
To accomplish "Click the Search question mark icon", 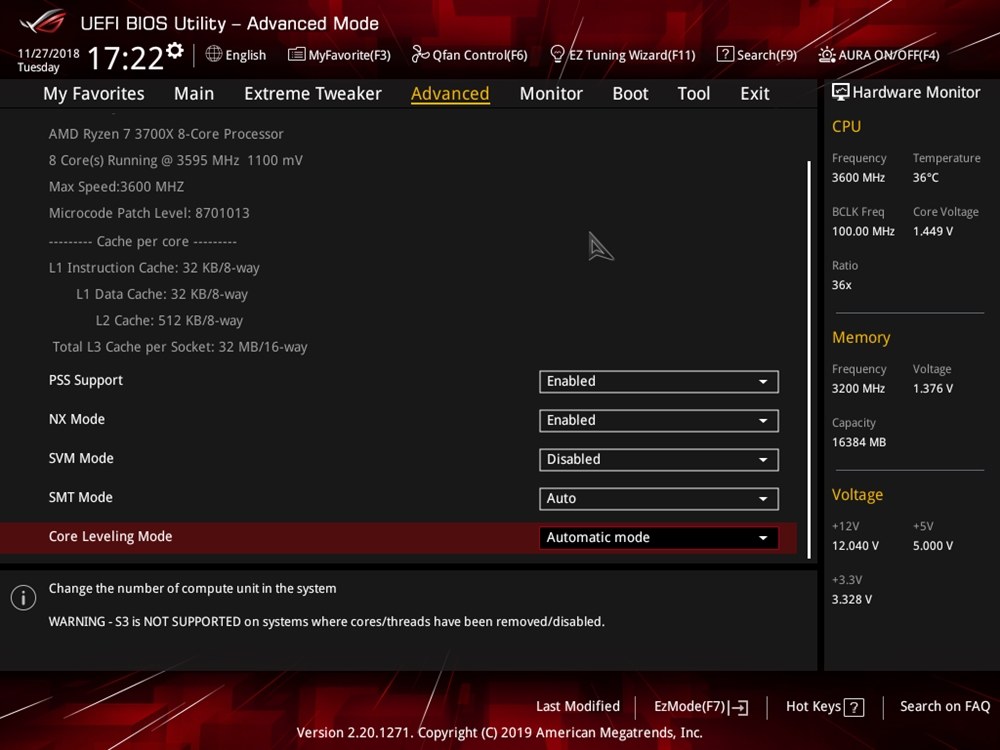I will (724, 54).
